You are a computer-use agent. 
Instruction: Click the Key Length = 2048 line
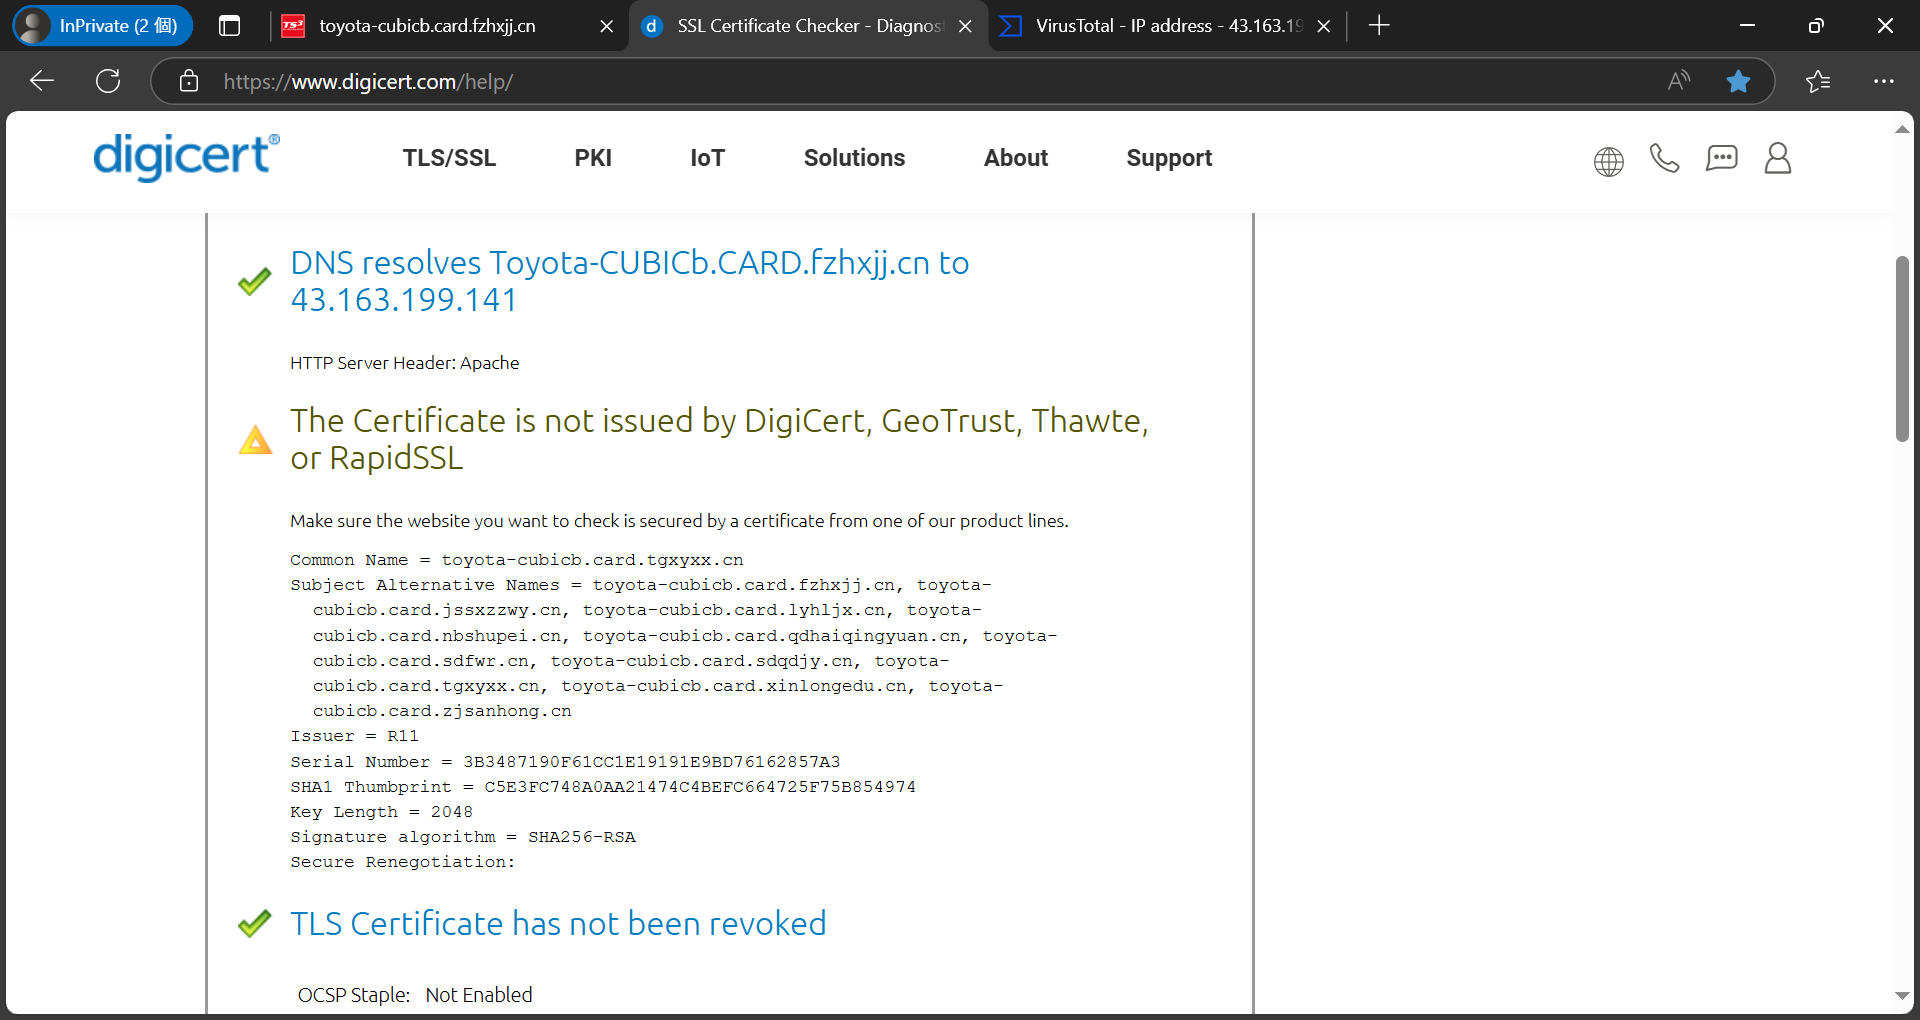pyautogui.click(x=382, y=812)
